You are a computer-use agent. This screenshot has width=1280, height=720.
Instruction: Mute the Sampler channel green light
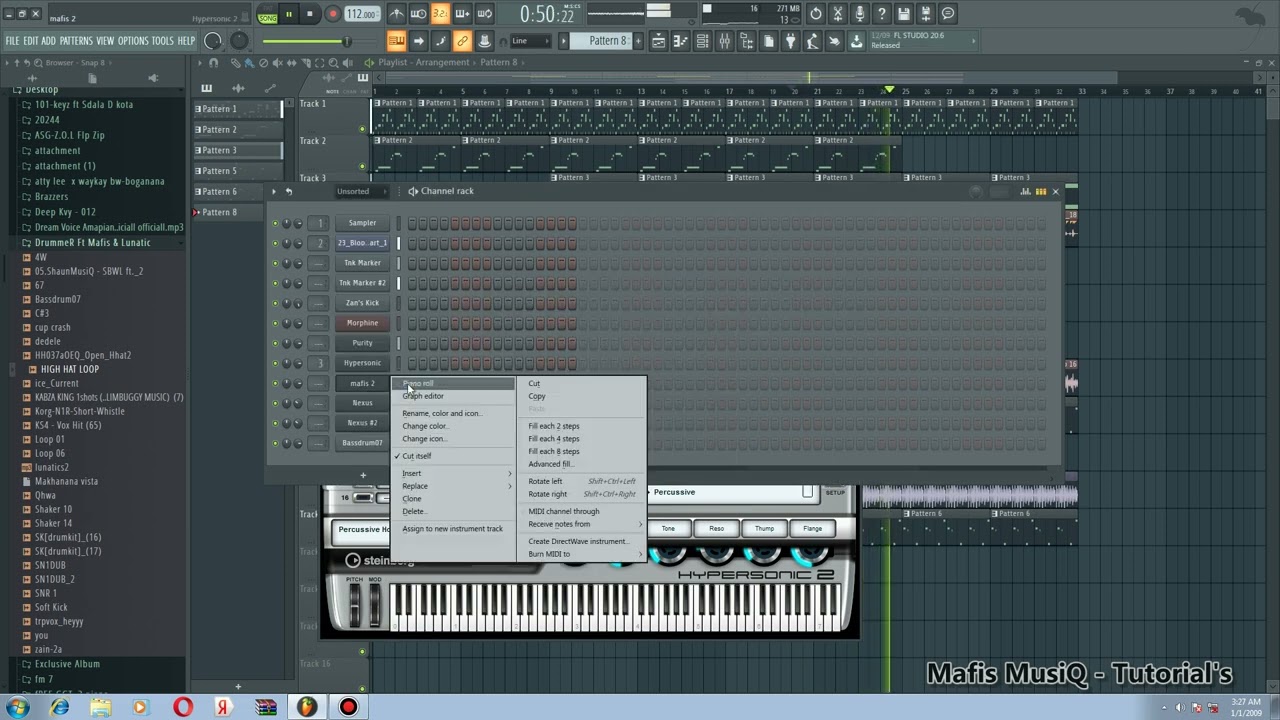275,223
